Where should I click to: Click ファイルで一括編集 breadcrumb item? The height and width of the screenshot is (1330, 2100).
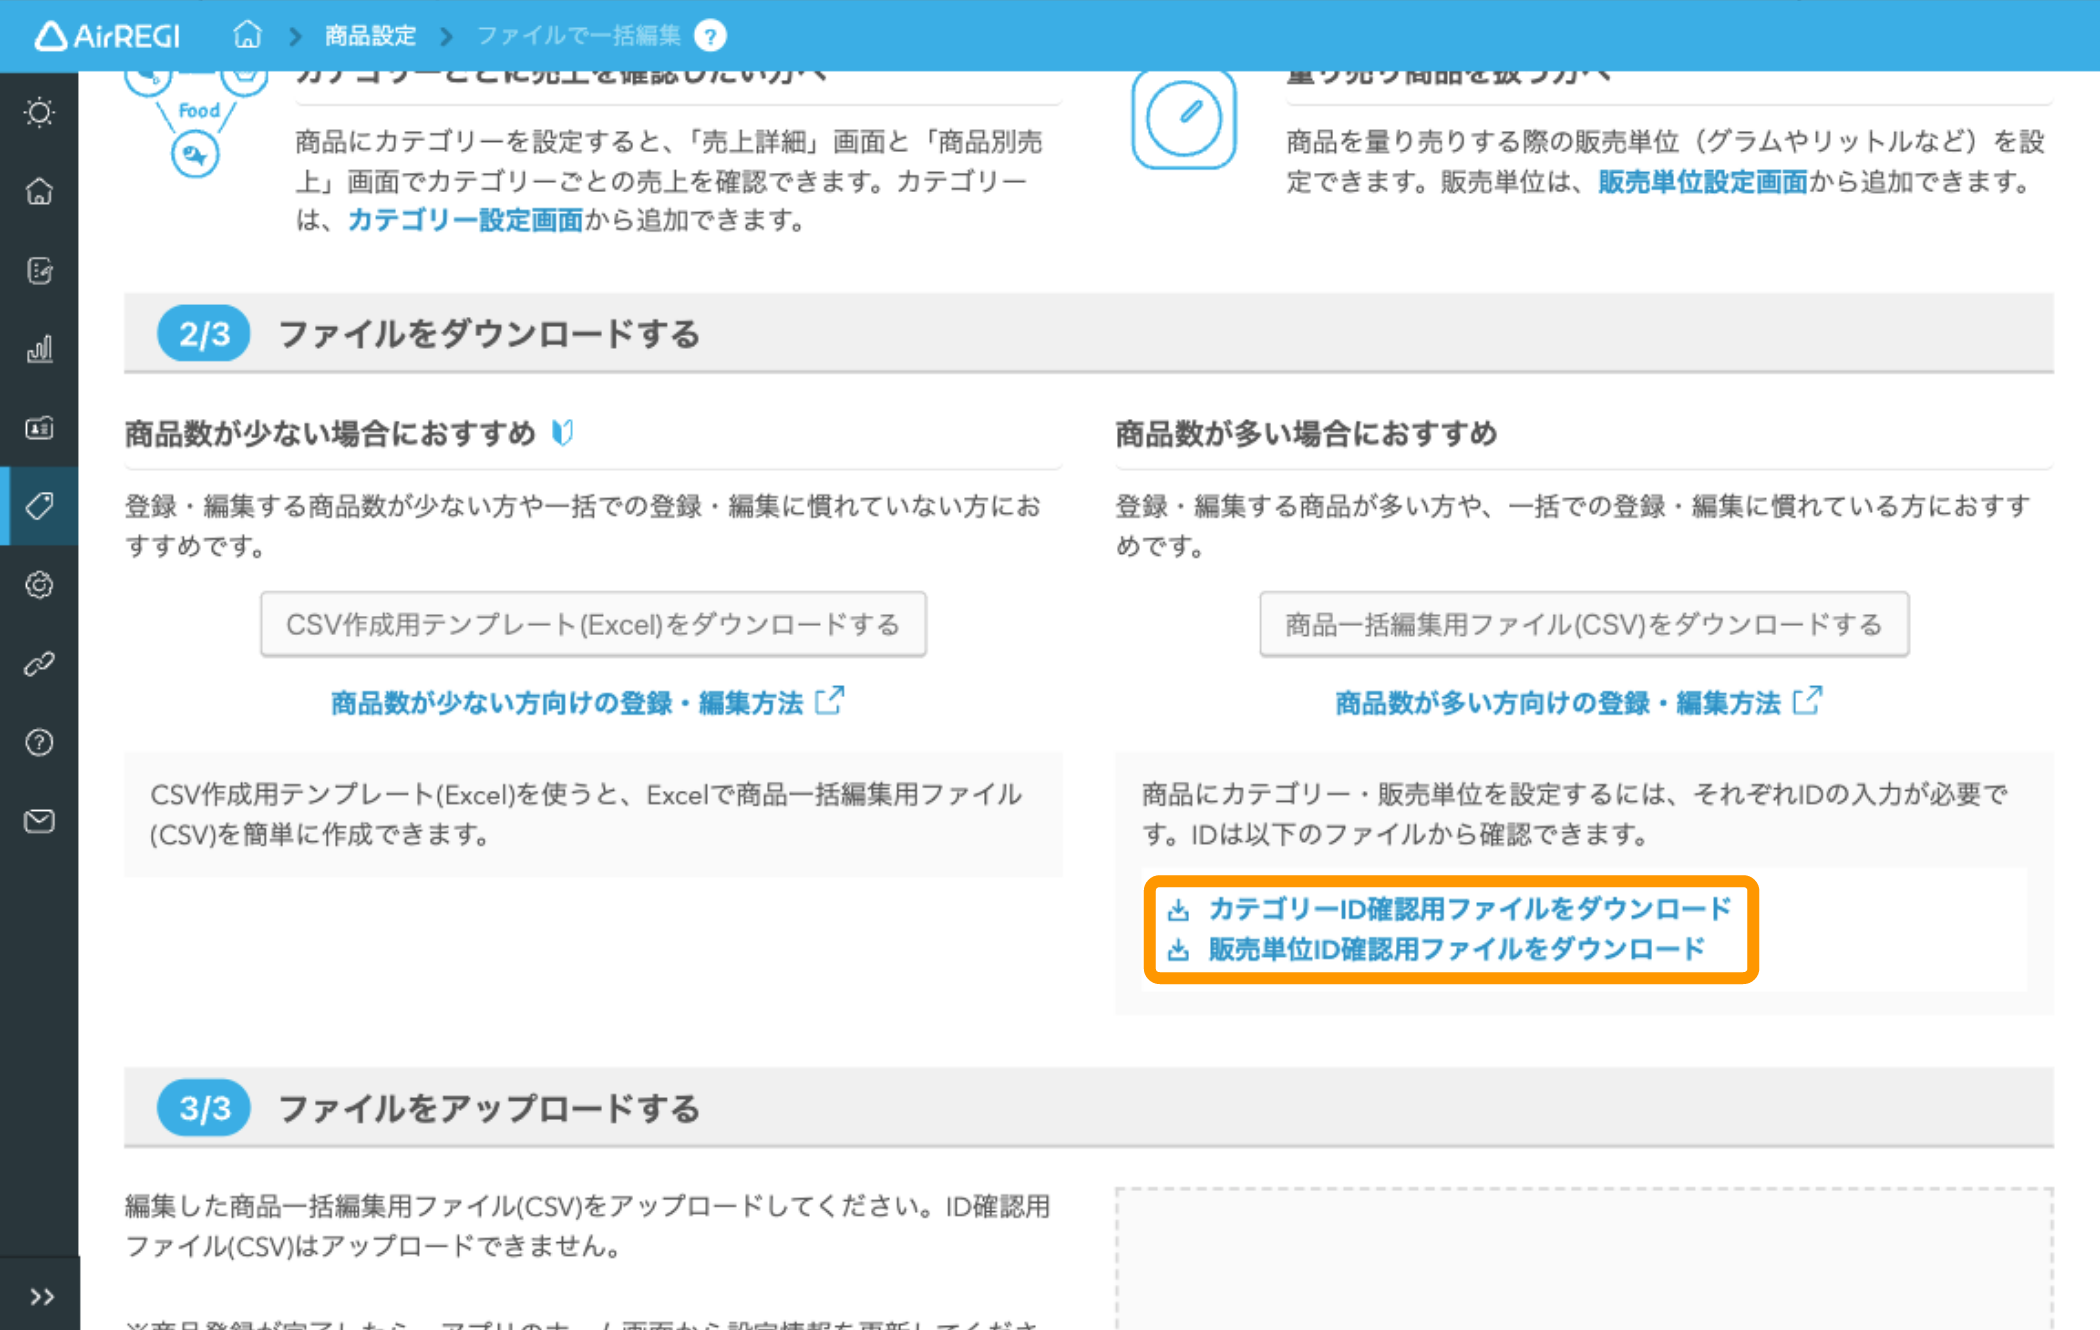coord(578,36)
